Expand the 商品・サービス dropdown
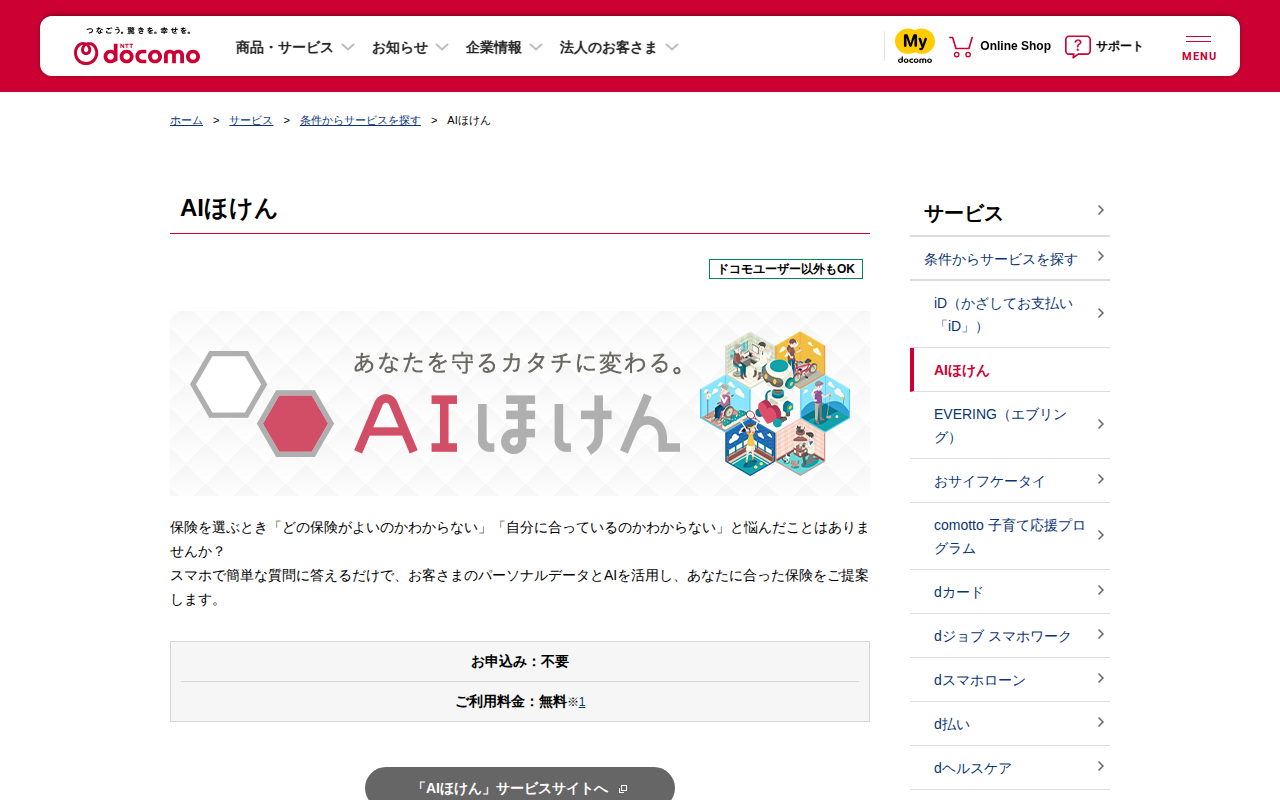1280x800 pixels. pyautogui.click(x=348, y=47)
